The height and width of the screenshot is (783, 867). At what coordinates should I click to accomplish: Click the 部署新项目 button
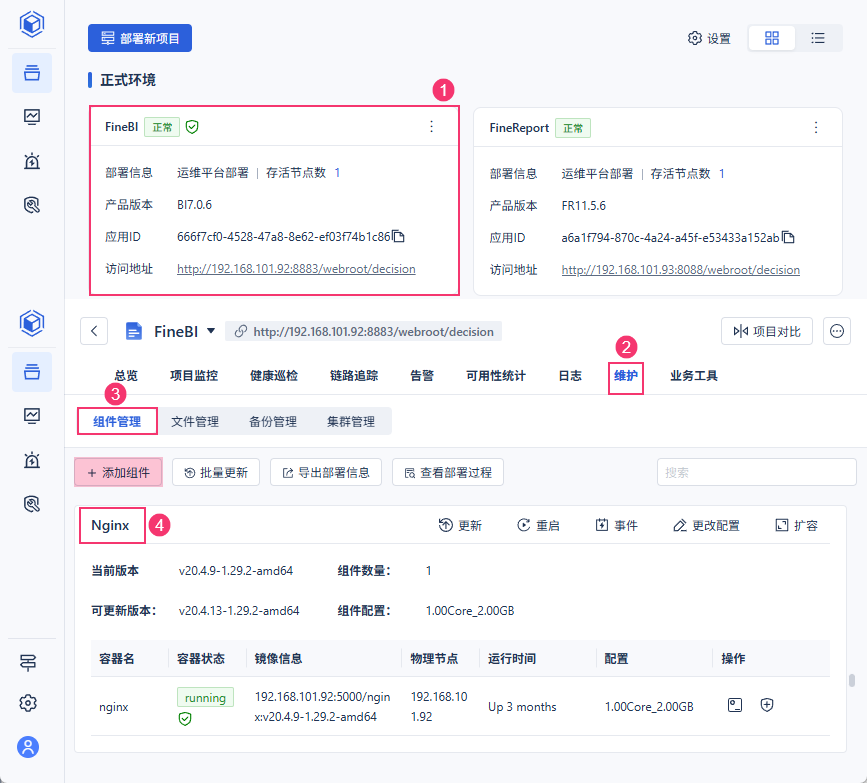pos(140,38)
